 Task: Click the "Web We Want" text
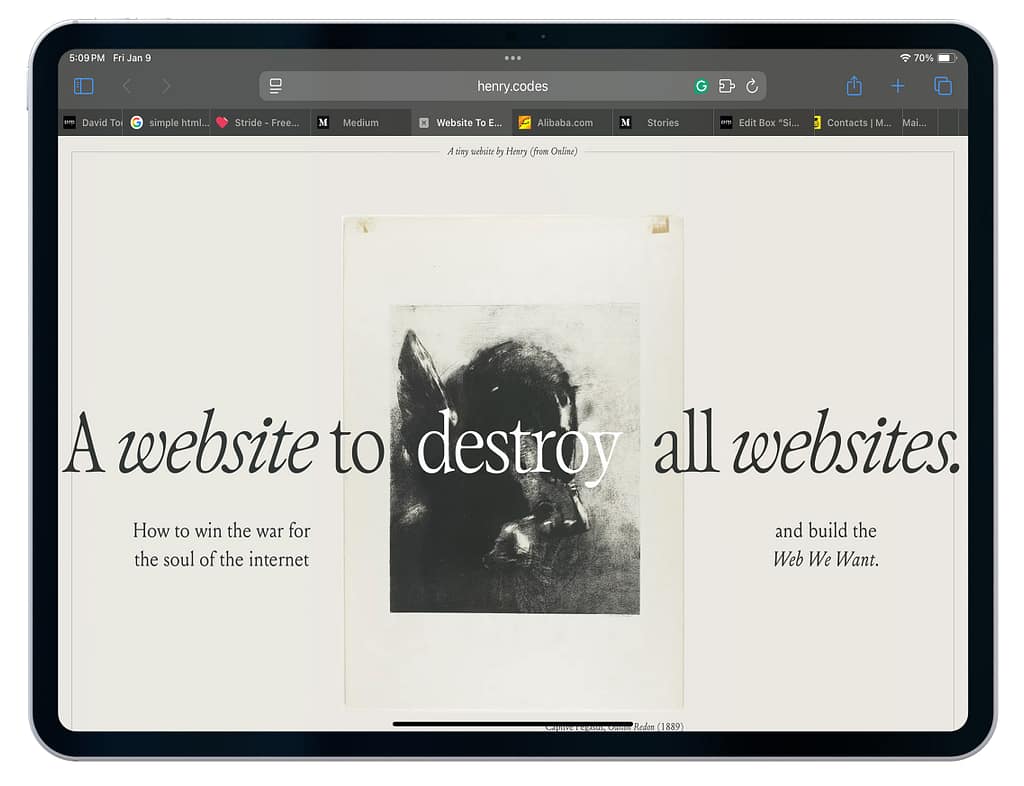pyautogui.click(x=825, y=559)
